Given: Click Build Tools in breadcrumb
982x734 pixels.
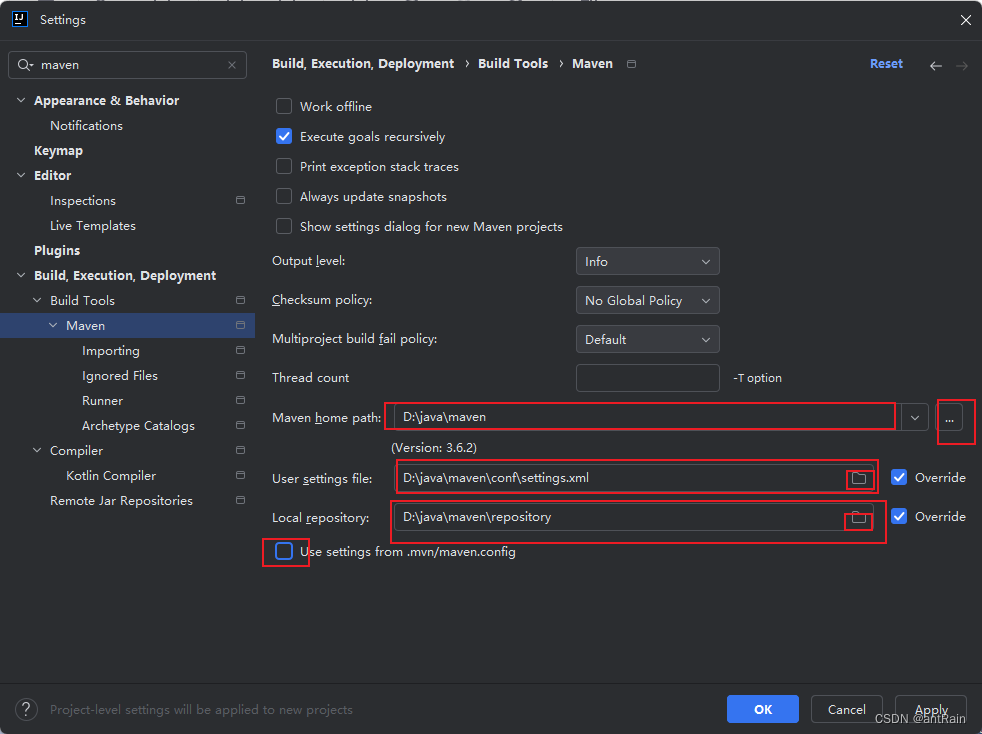Looking at the screenshot, I should [x=513, y=64].
